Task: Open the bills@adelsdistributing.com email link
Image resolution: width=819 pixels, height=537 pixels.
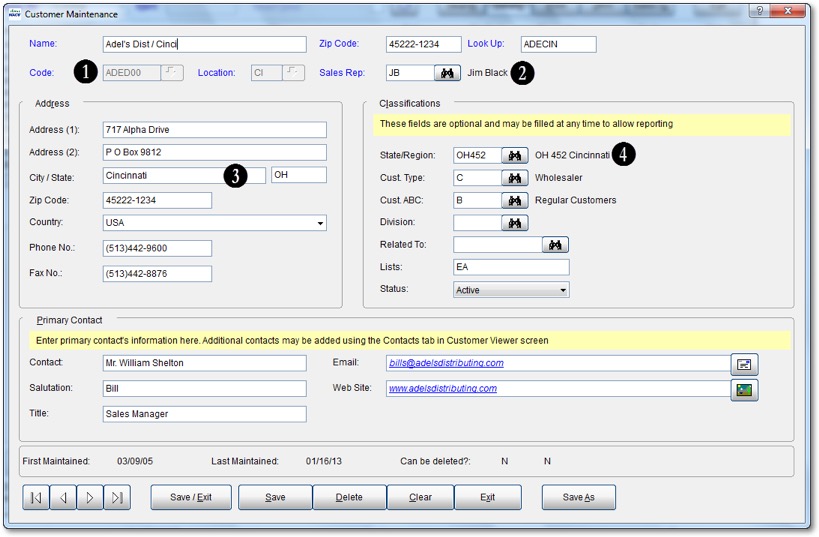Action: (x=447, y=363)
